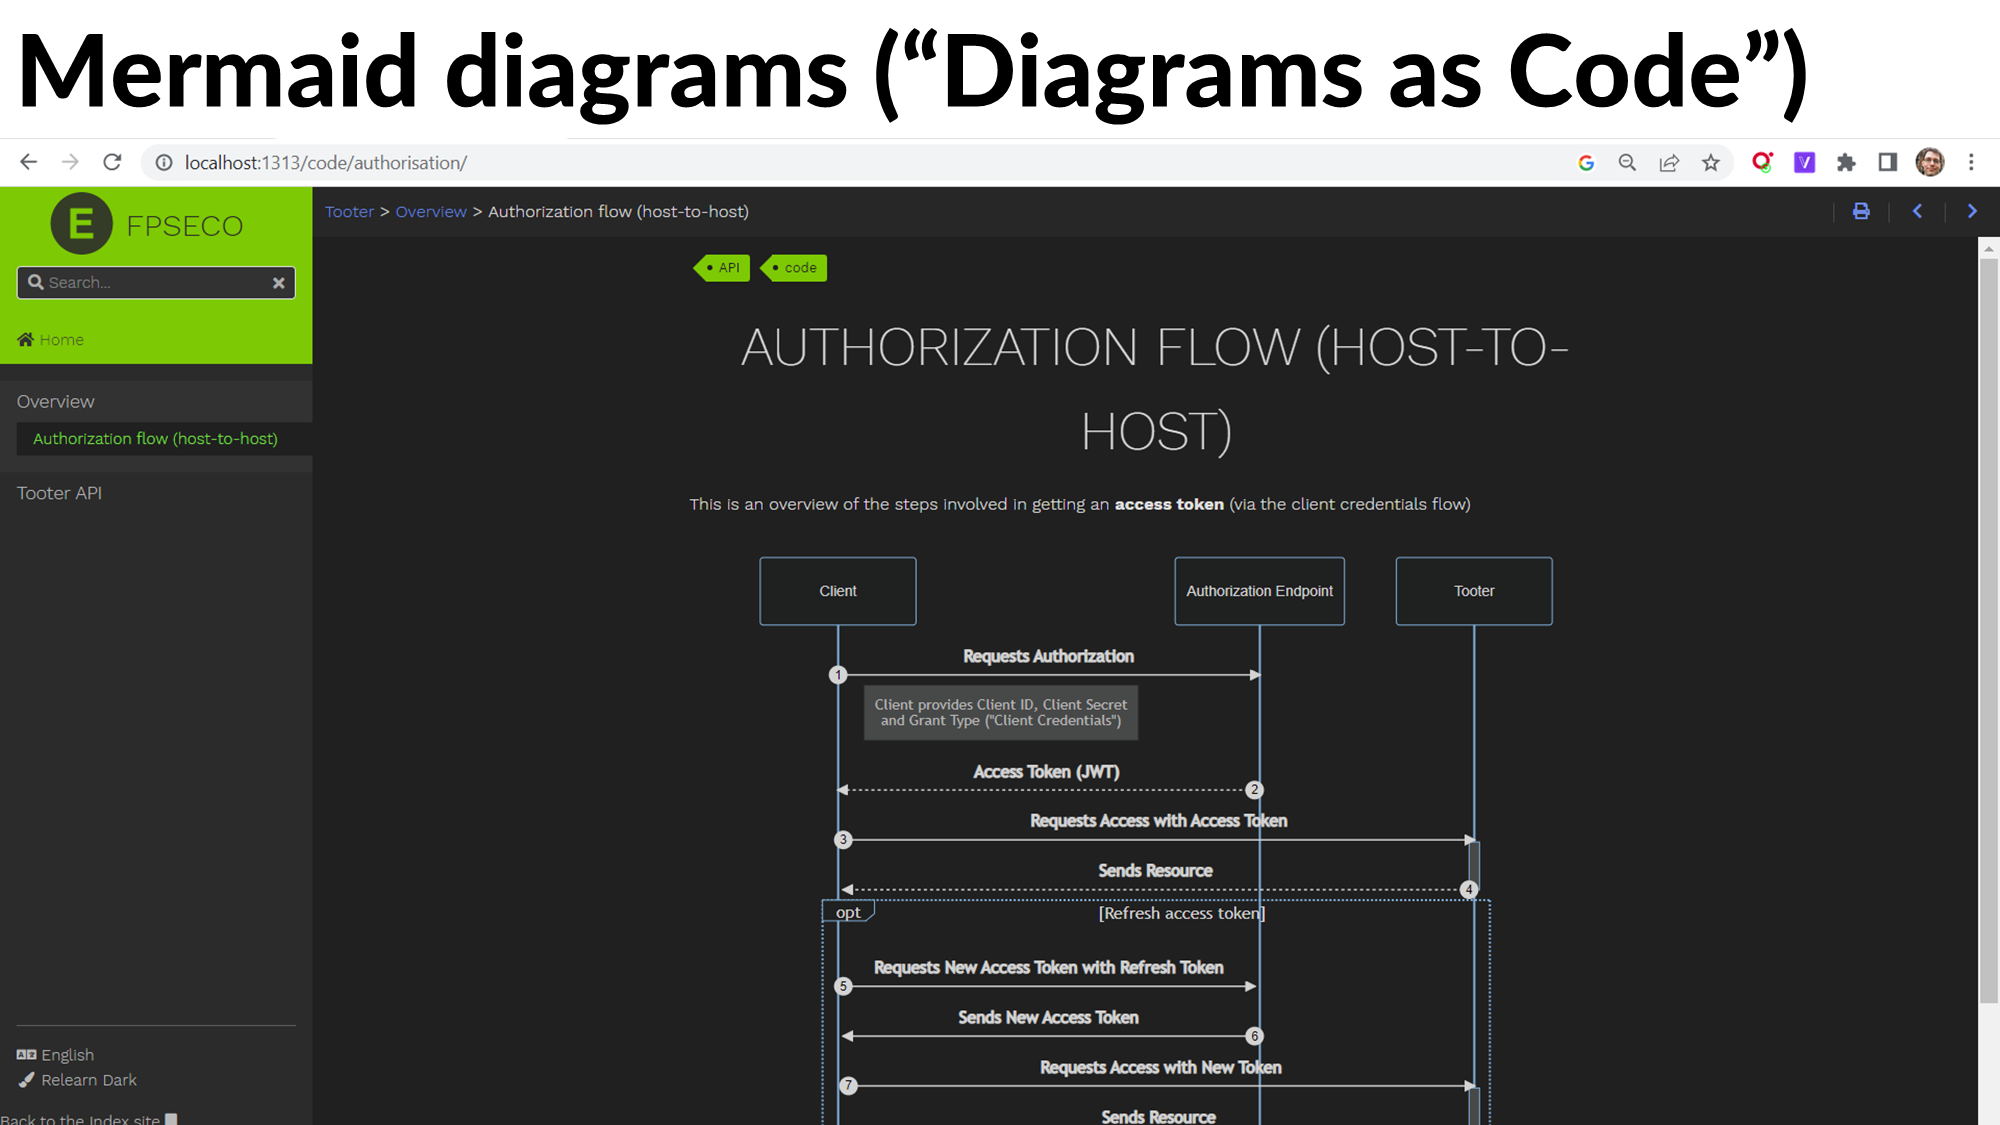Select the Overview sidebar menu item
Viewport: 2000px width, 1125px height.
coord(55,401)
